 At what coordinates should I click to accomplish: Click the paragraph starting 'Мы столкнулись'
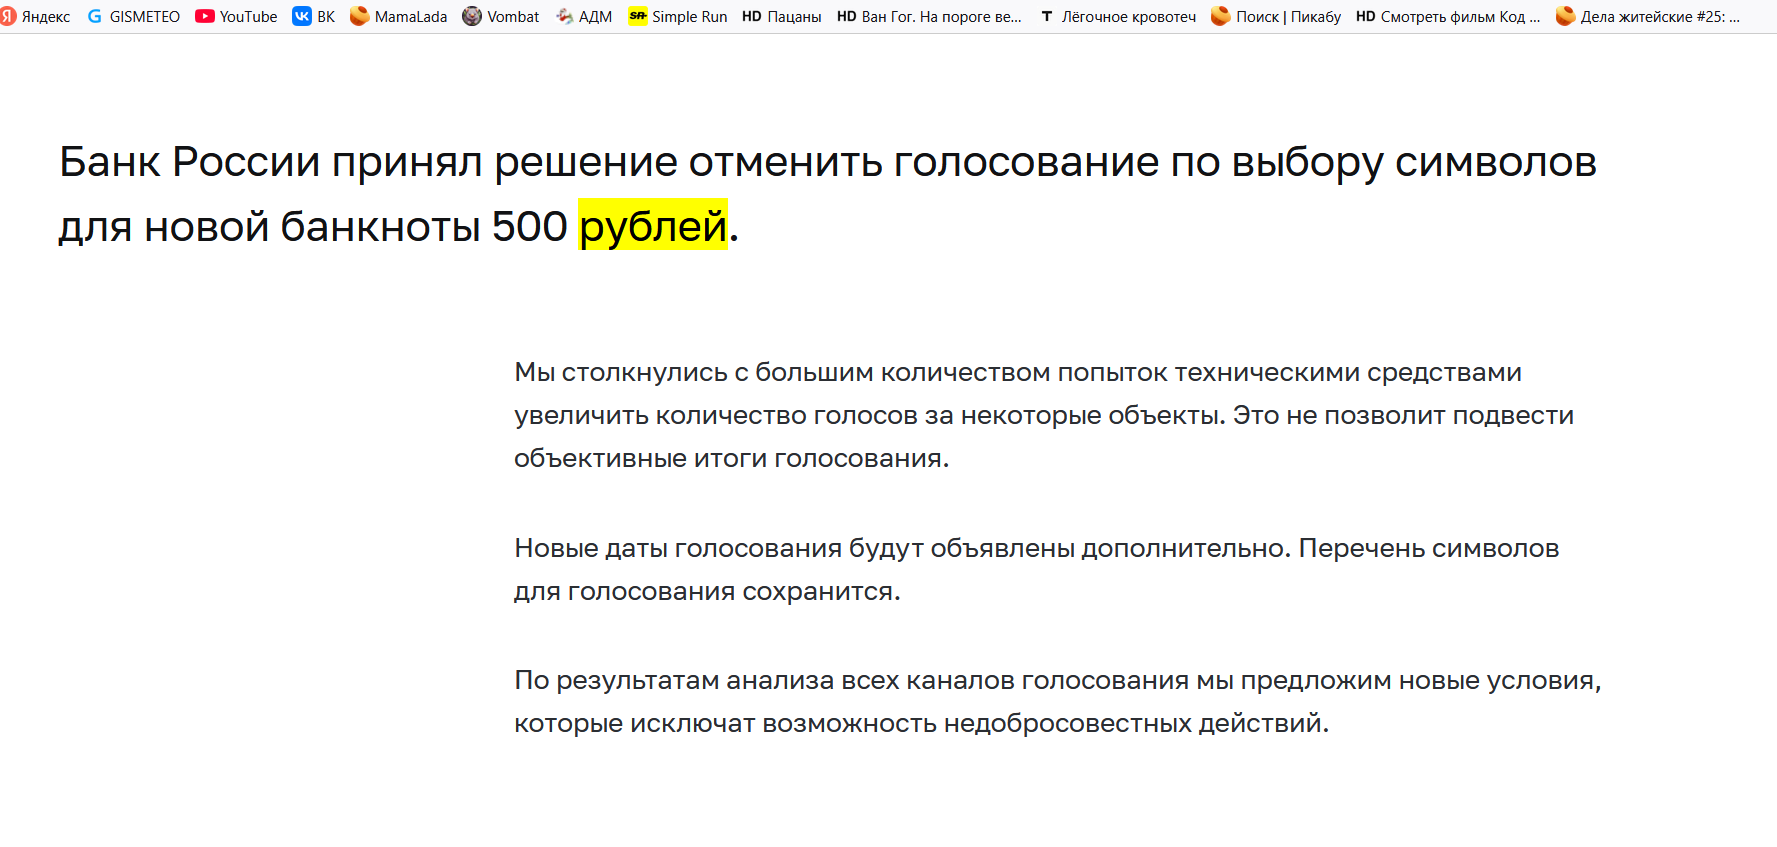(1043, 415)
